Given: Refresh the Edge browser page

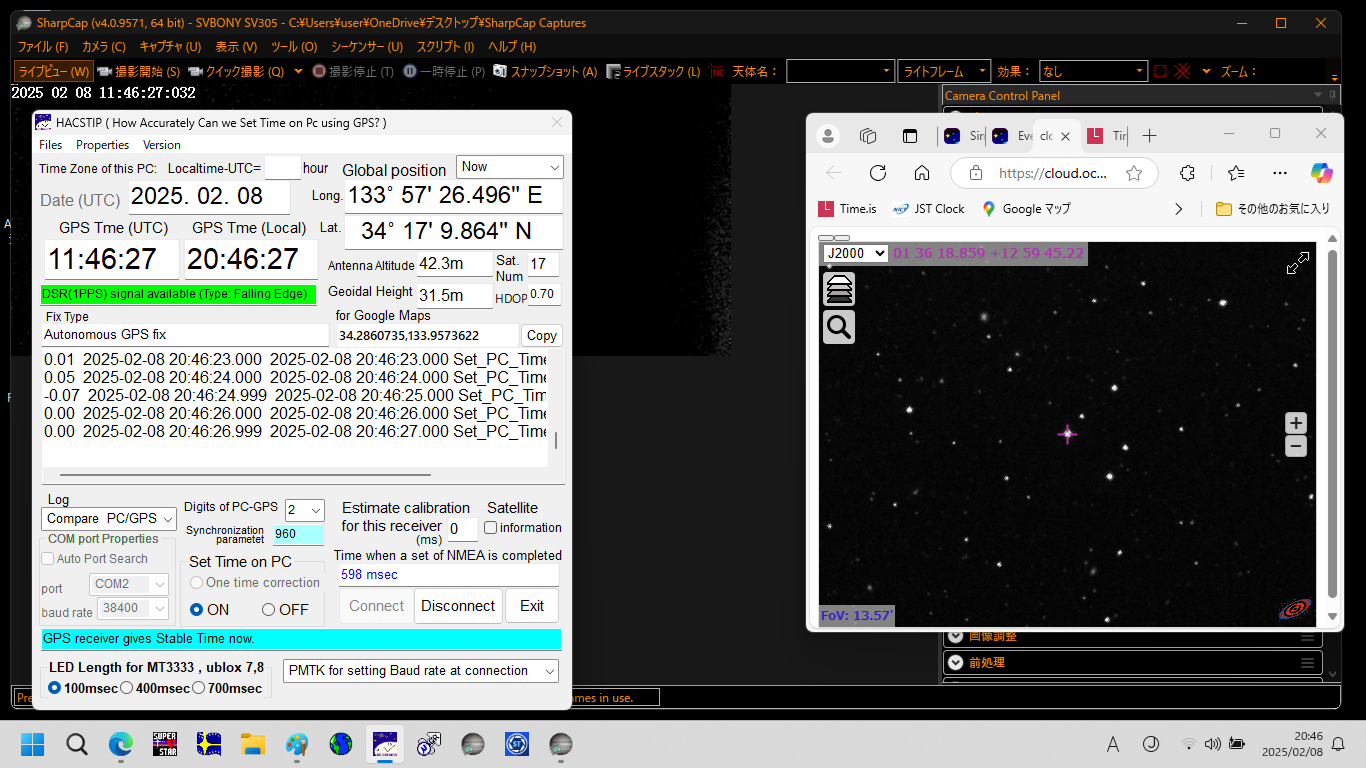Looking at the screenshot, I should point(878,173).
